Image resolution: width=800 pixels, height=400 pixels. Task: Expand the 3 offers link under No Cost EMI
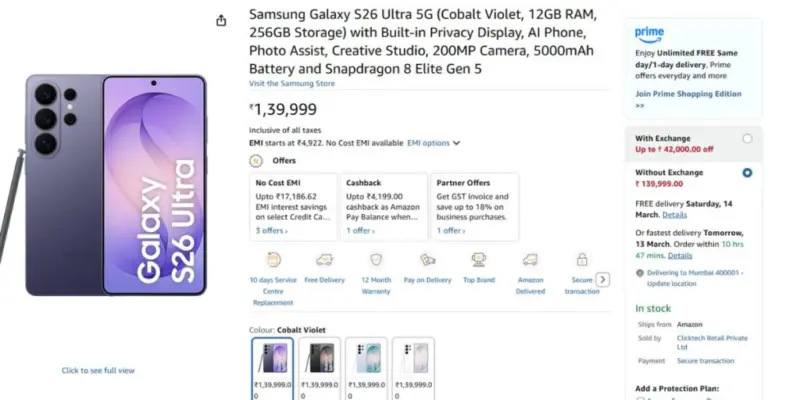click(x=271, y=230)
